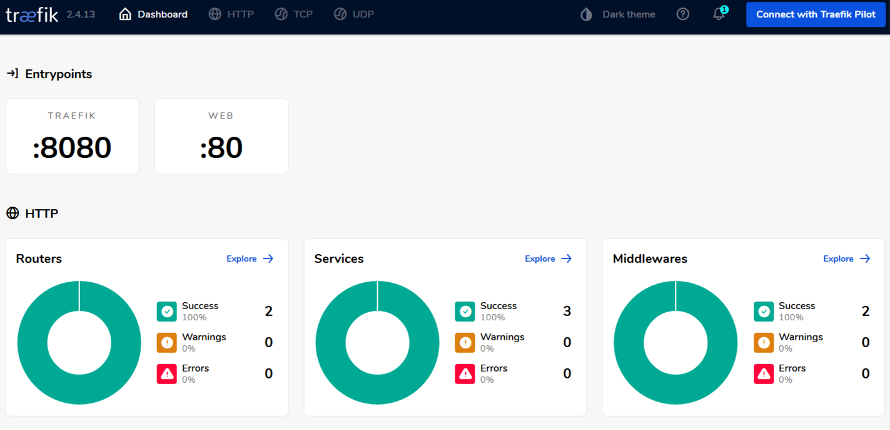Image resolution: width=890 pixels, height=430 pixels.
Task: Click the Middlewares Warnings exclamation icon
Action: click(764, 343)
